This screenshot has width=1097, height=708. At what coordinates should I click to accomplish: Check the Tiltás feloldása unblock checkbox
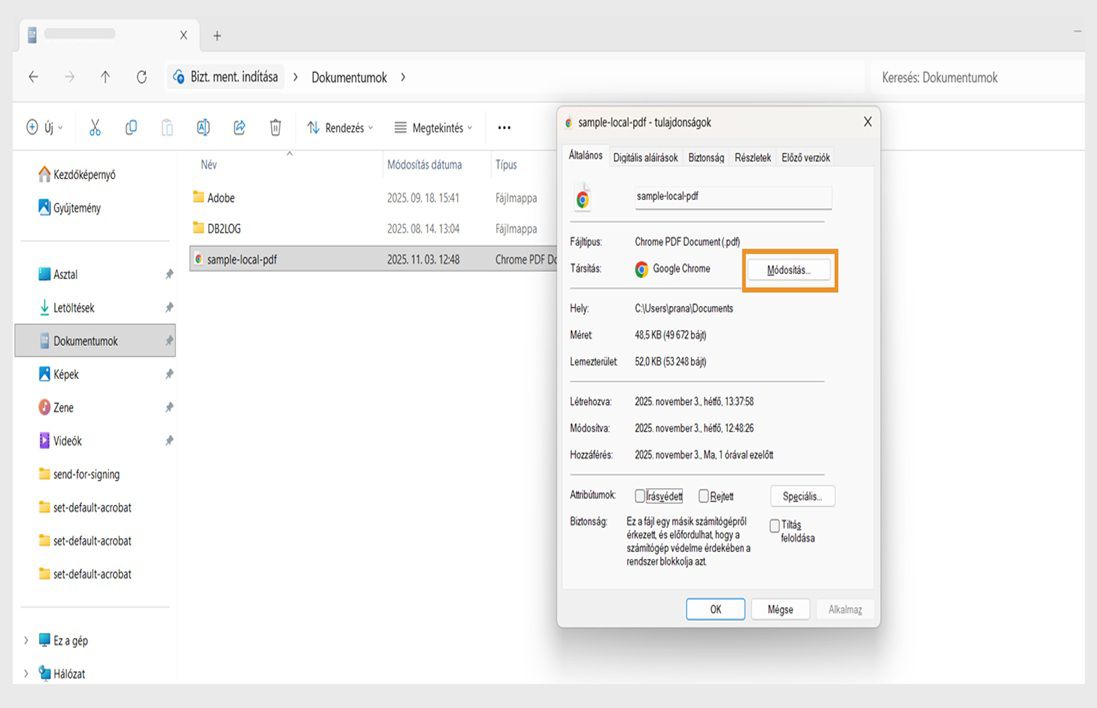click(x=774, y=525)
